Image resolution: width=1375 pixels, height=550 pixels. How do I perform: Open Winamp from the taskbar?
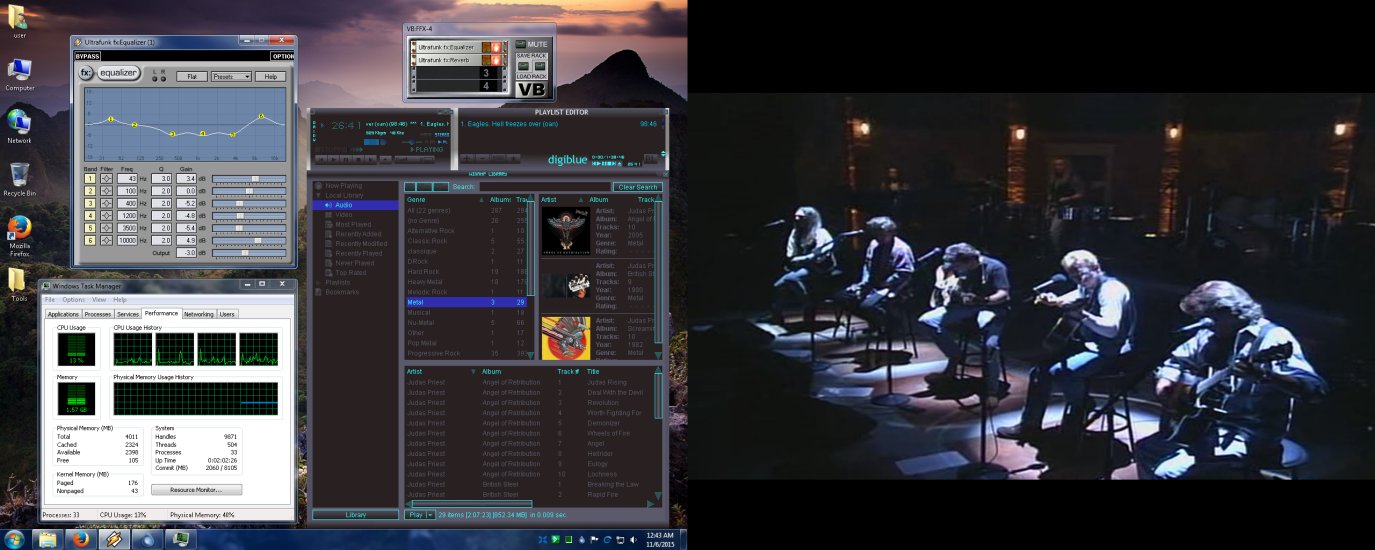[113, 539]
